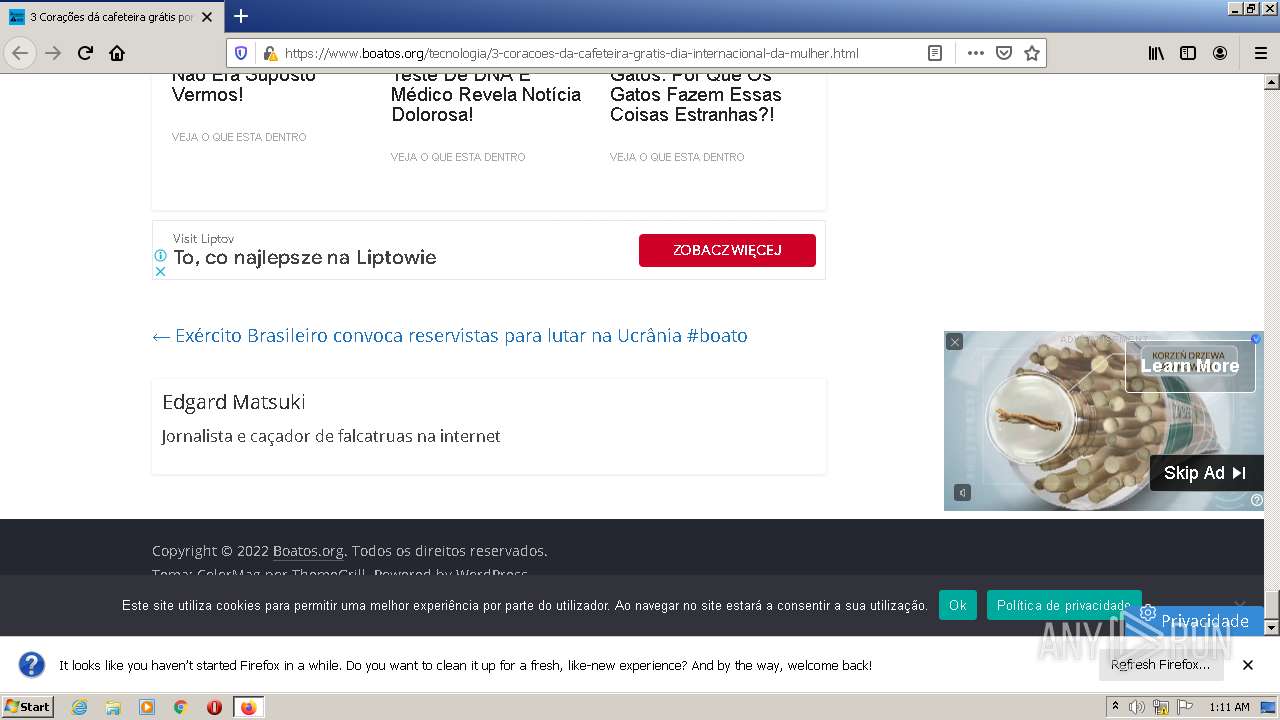Open the Firefox hamburger menu
The image size is (1280, 720).
coord(1260,53)
